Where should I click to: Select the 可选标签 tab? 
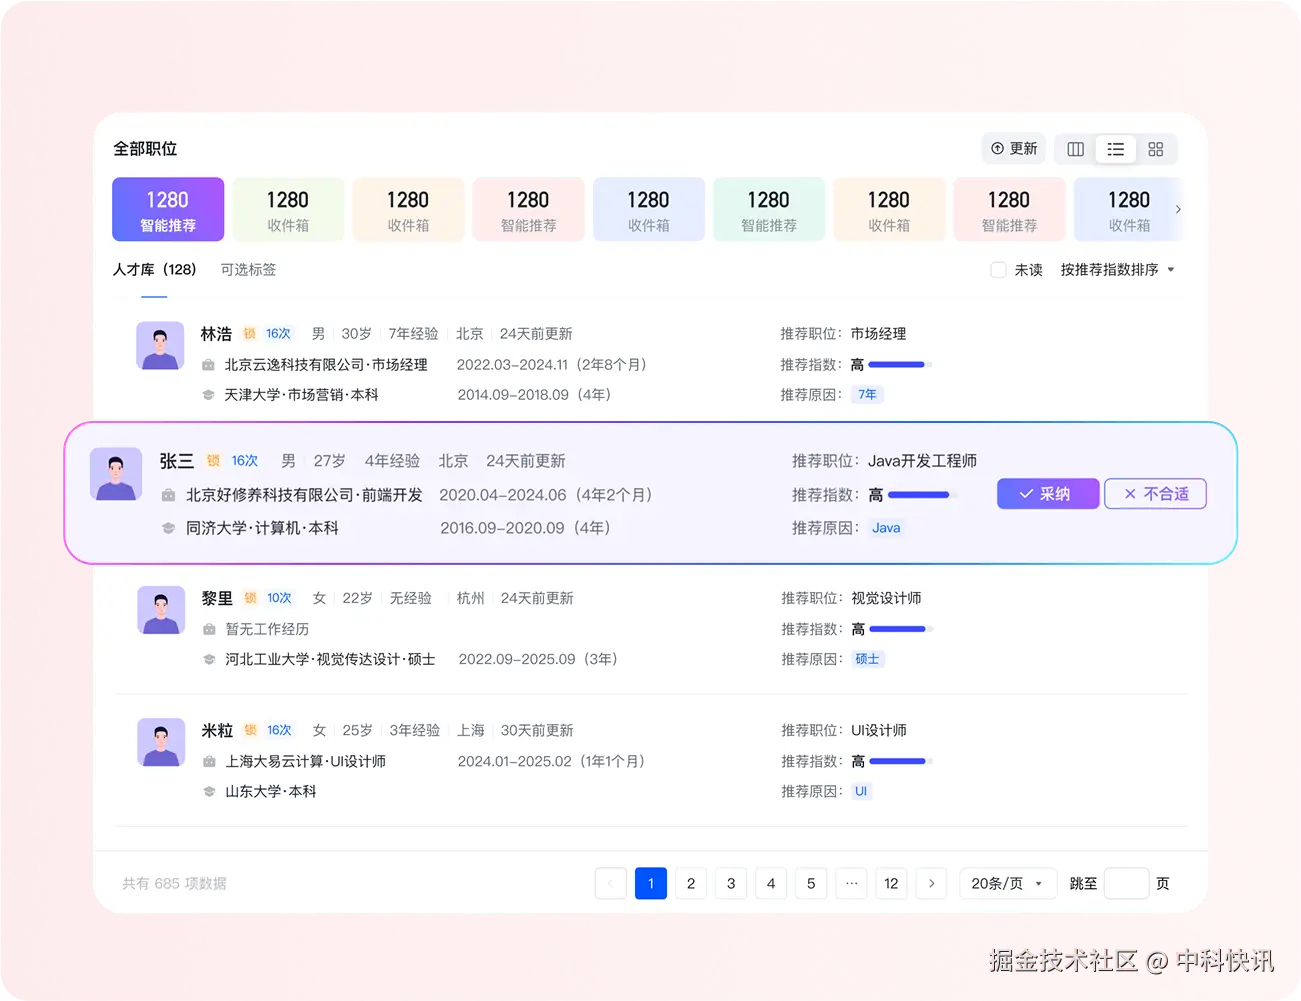[248, 270]
